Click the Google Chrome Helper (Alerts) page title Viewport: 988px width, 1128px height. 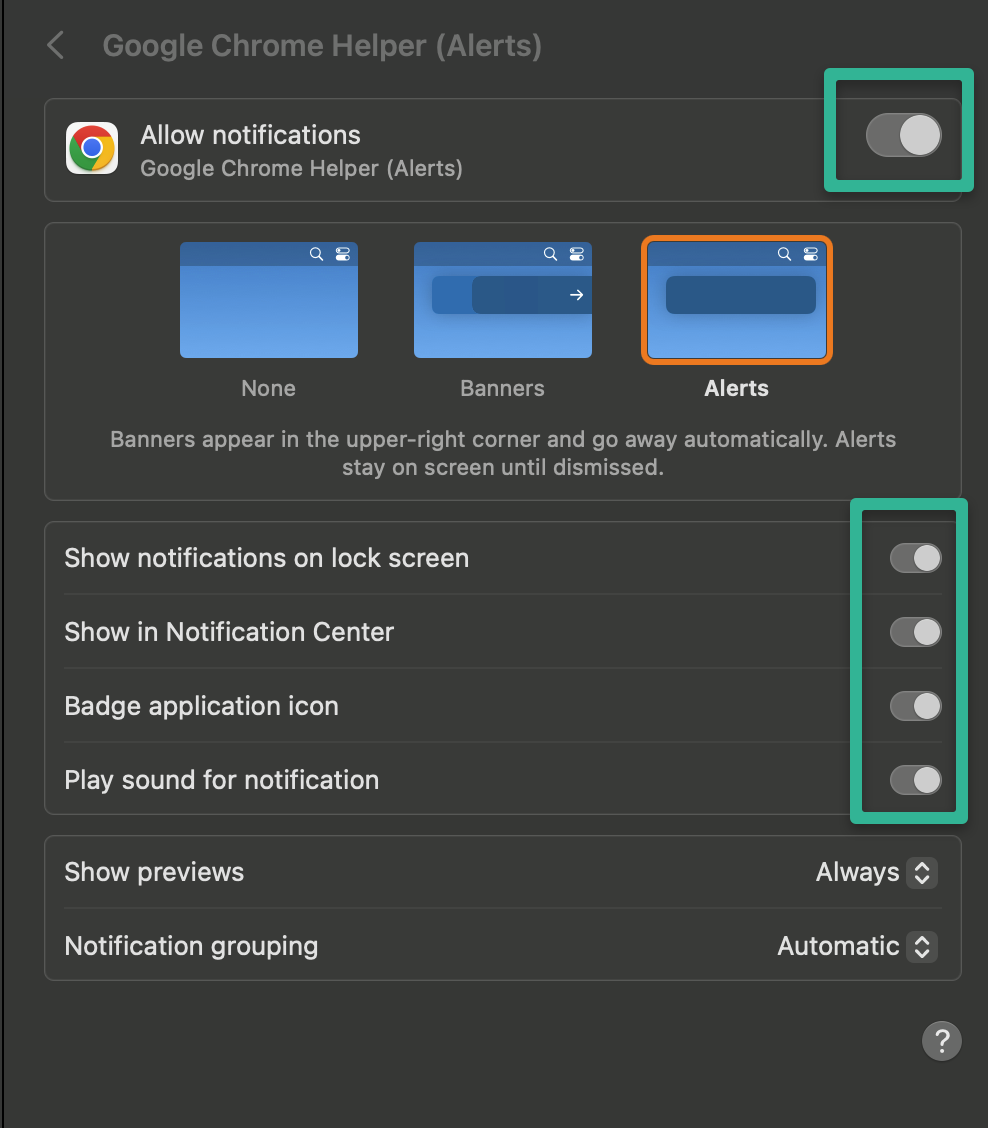click(x=322, y=46)
